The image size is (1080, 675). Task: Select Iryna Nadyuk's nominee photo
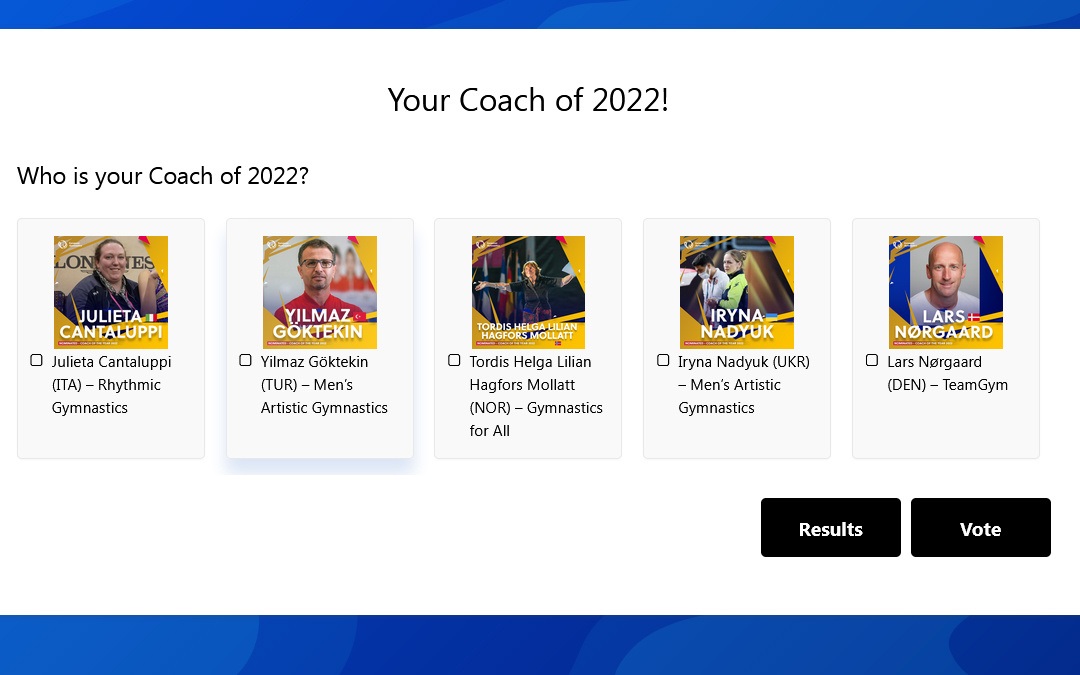[x=737, y=292]
